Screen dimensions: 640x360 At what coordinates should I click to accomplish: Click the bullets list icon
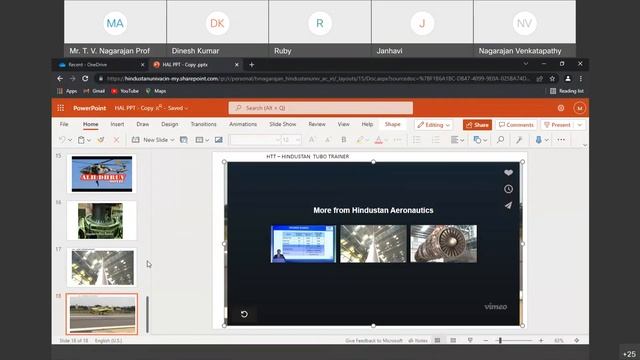tap(416, 140)
